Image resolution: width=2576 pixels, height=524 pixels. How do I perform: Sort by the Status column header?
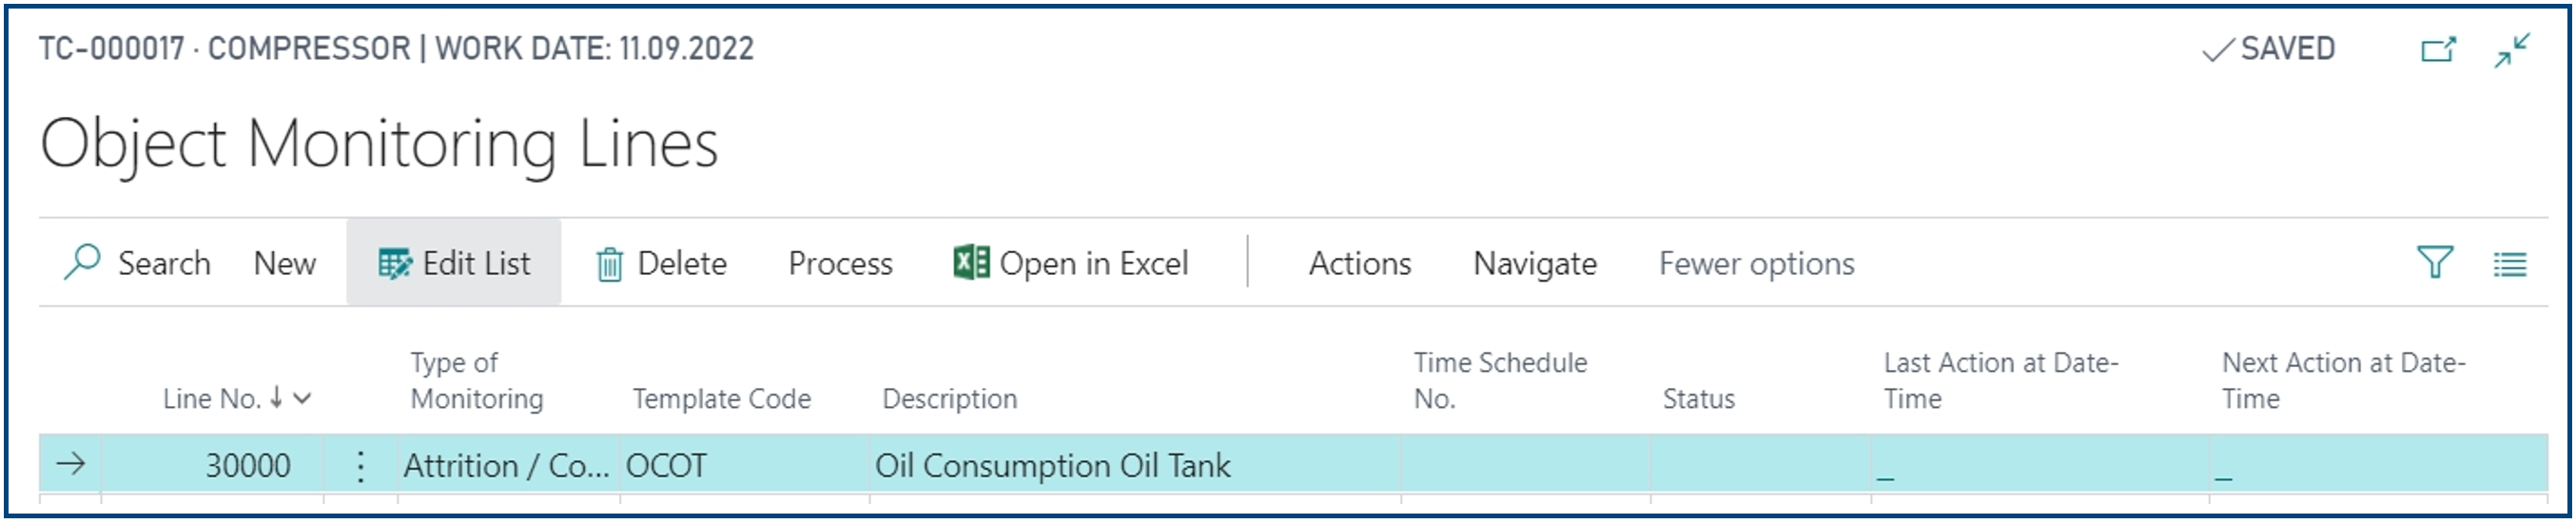click(1698, 398)
